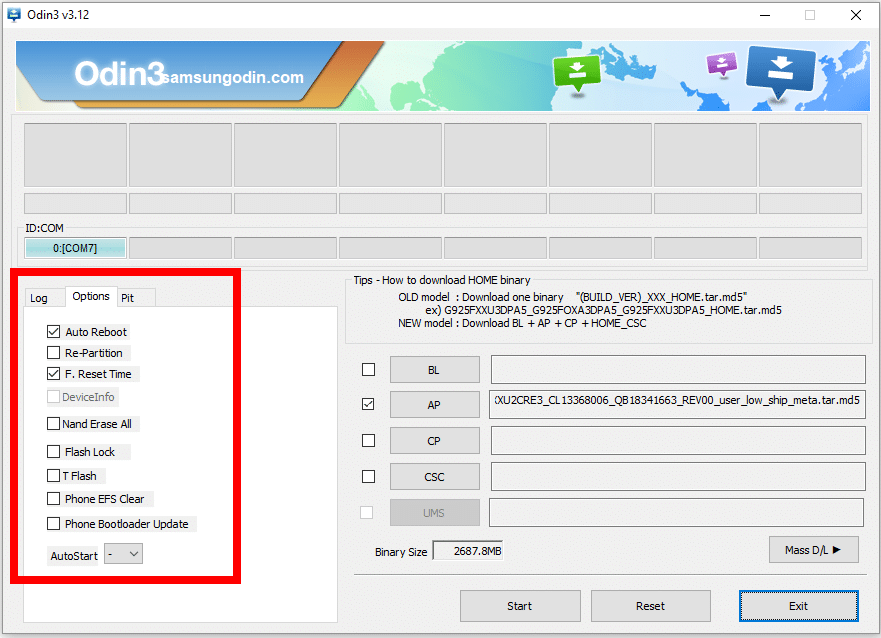
Task: Click the BL file path field
Action: point(678,370)
